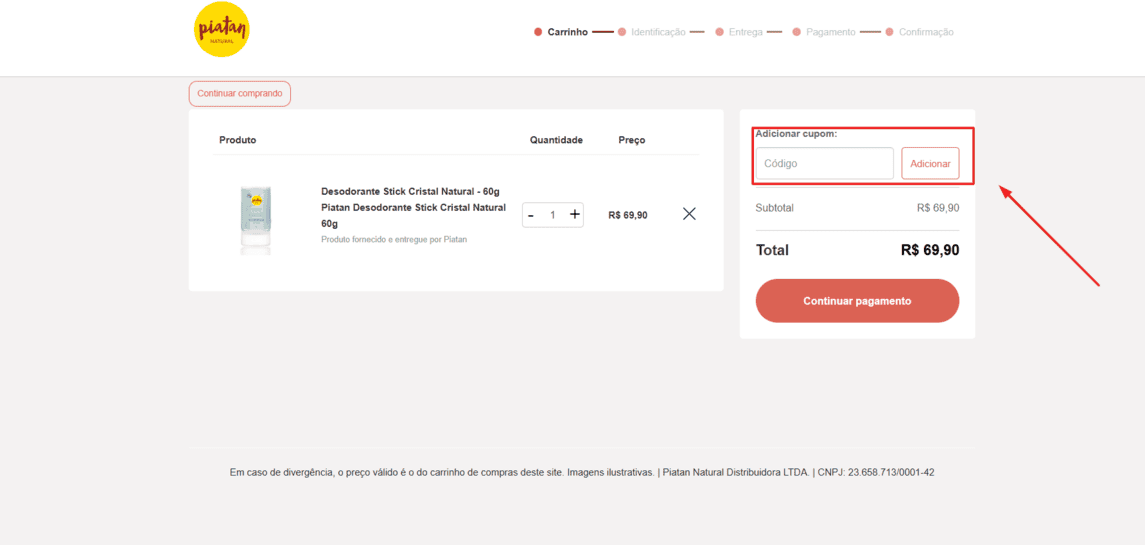Click the item price R$ 69,90 next to quantity
The image size is (1145, 545).
(x=627, y=215)
